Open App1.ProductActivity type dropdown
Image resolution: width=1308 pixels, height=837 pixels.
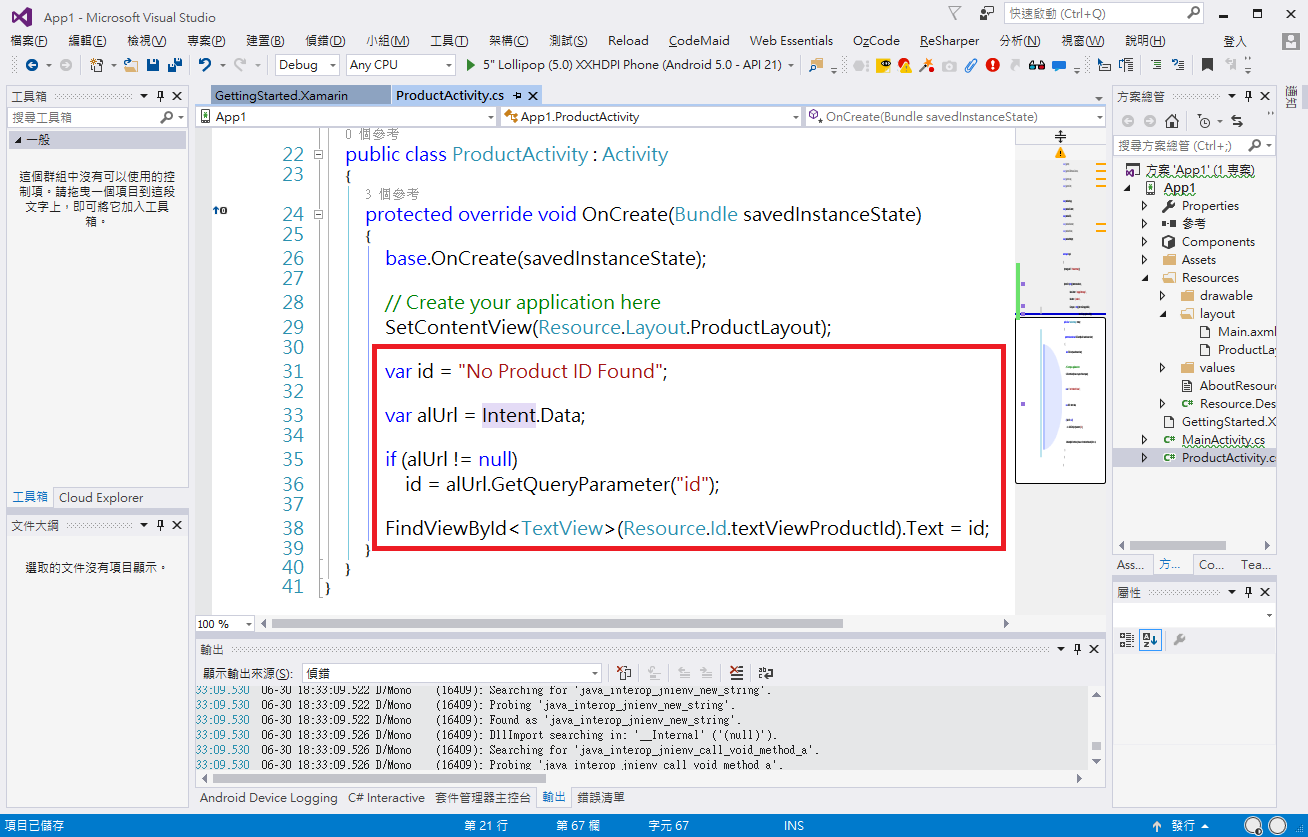(653, 117)
